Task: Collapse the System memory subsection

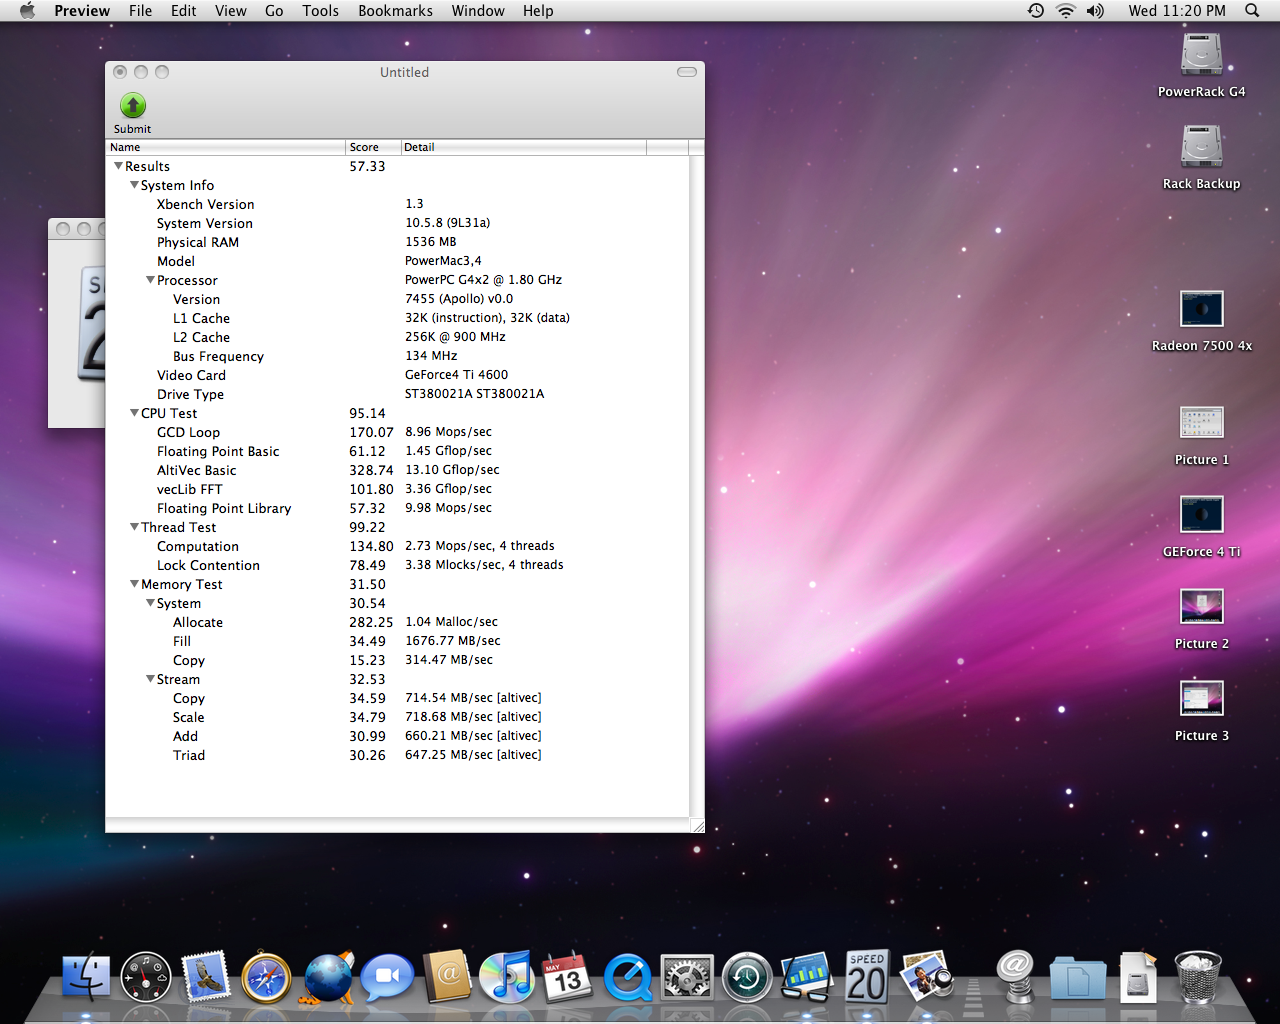Action: click(150, 603)
